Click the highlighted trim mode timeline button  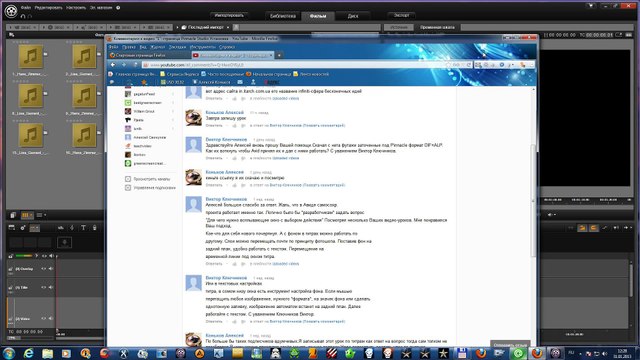tap(35, 228)
